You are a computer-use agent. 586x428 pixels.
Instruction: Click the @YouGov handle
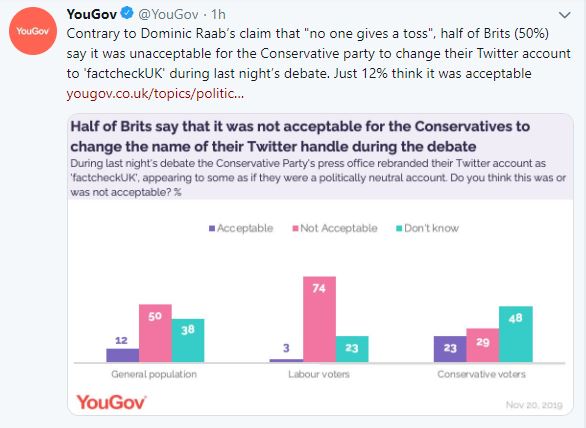168,14
